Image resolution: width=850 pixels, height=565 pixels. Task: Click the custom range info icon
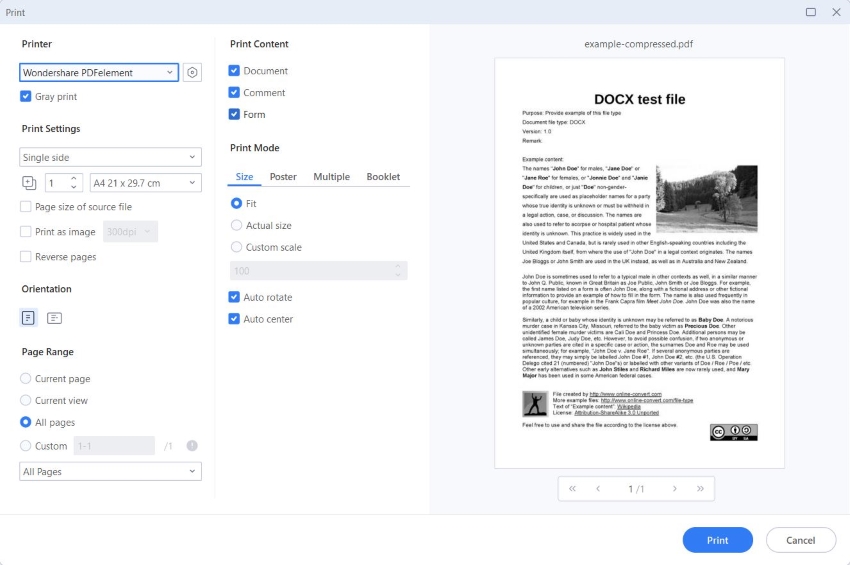point(192,446)
